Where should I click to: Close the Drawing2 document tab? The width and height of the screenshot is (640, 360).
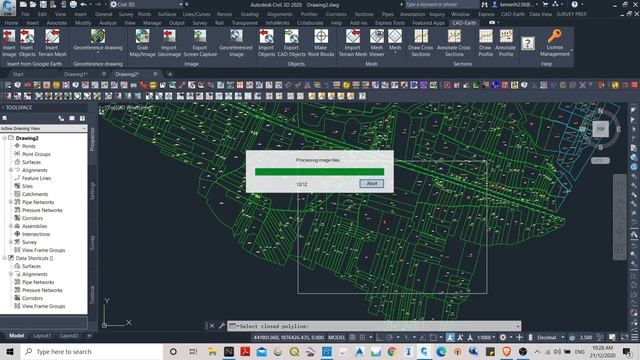[155, 74]
